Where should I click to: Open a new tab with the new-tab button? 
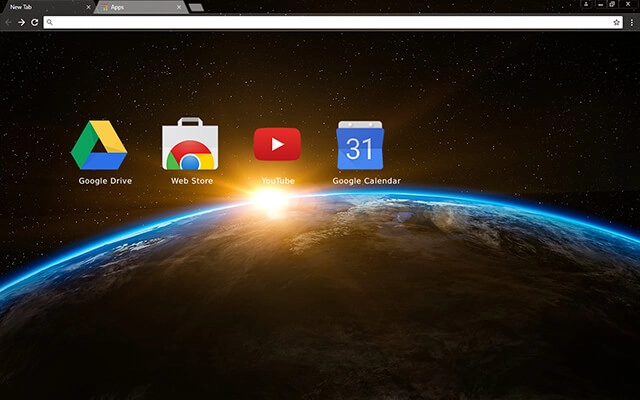click(196, 7)
